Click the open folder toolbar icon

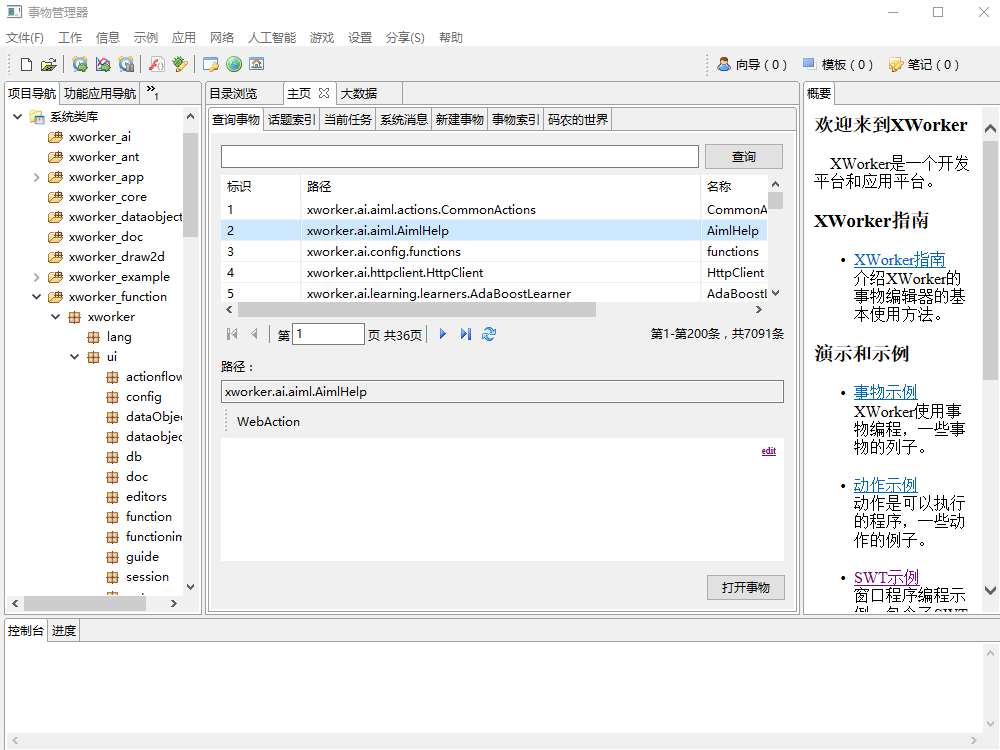click(48, 64)
